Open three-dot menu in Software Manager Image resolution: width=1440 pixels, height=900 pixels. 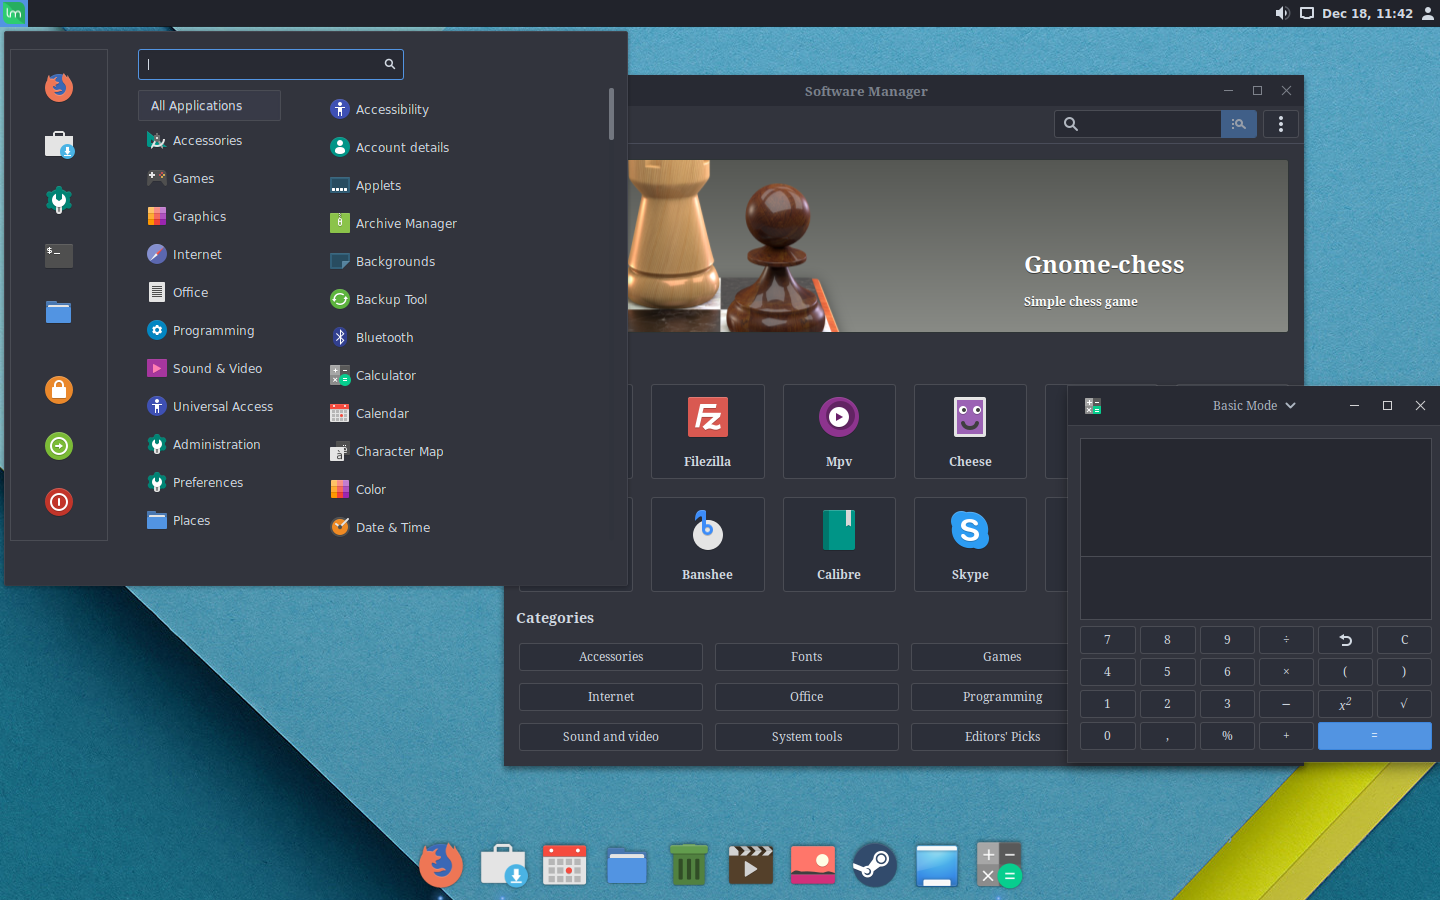1281,124
